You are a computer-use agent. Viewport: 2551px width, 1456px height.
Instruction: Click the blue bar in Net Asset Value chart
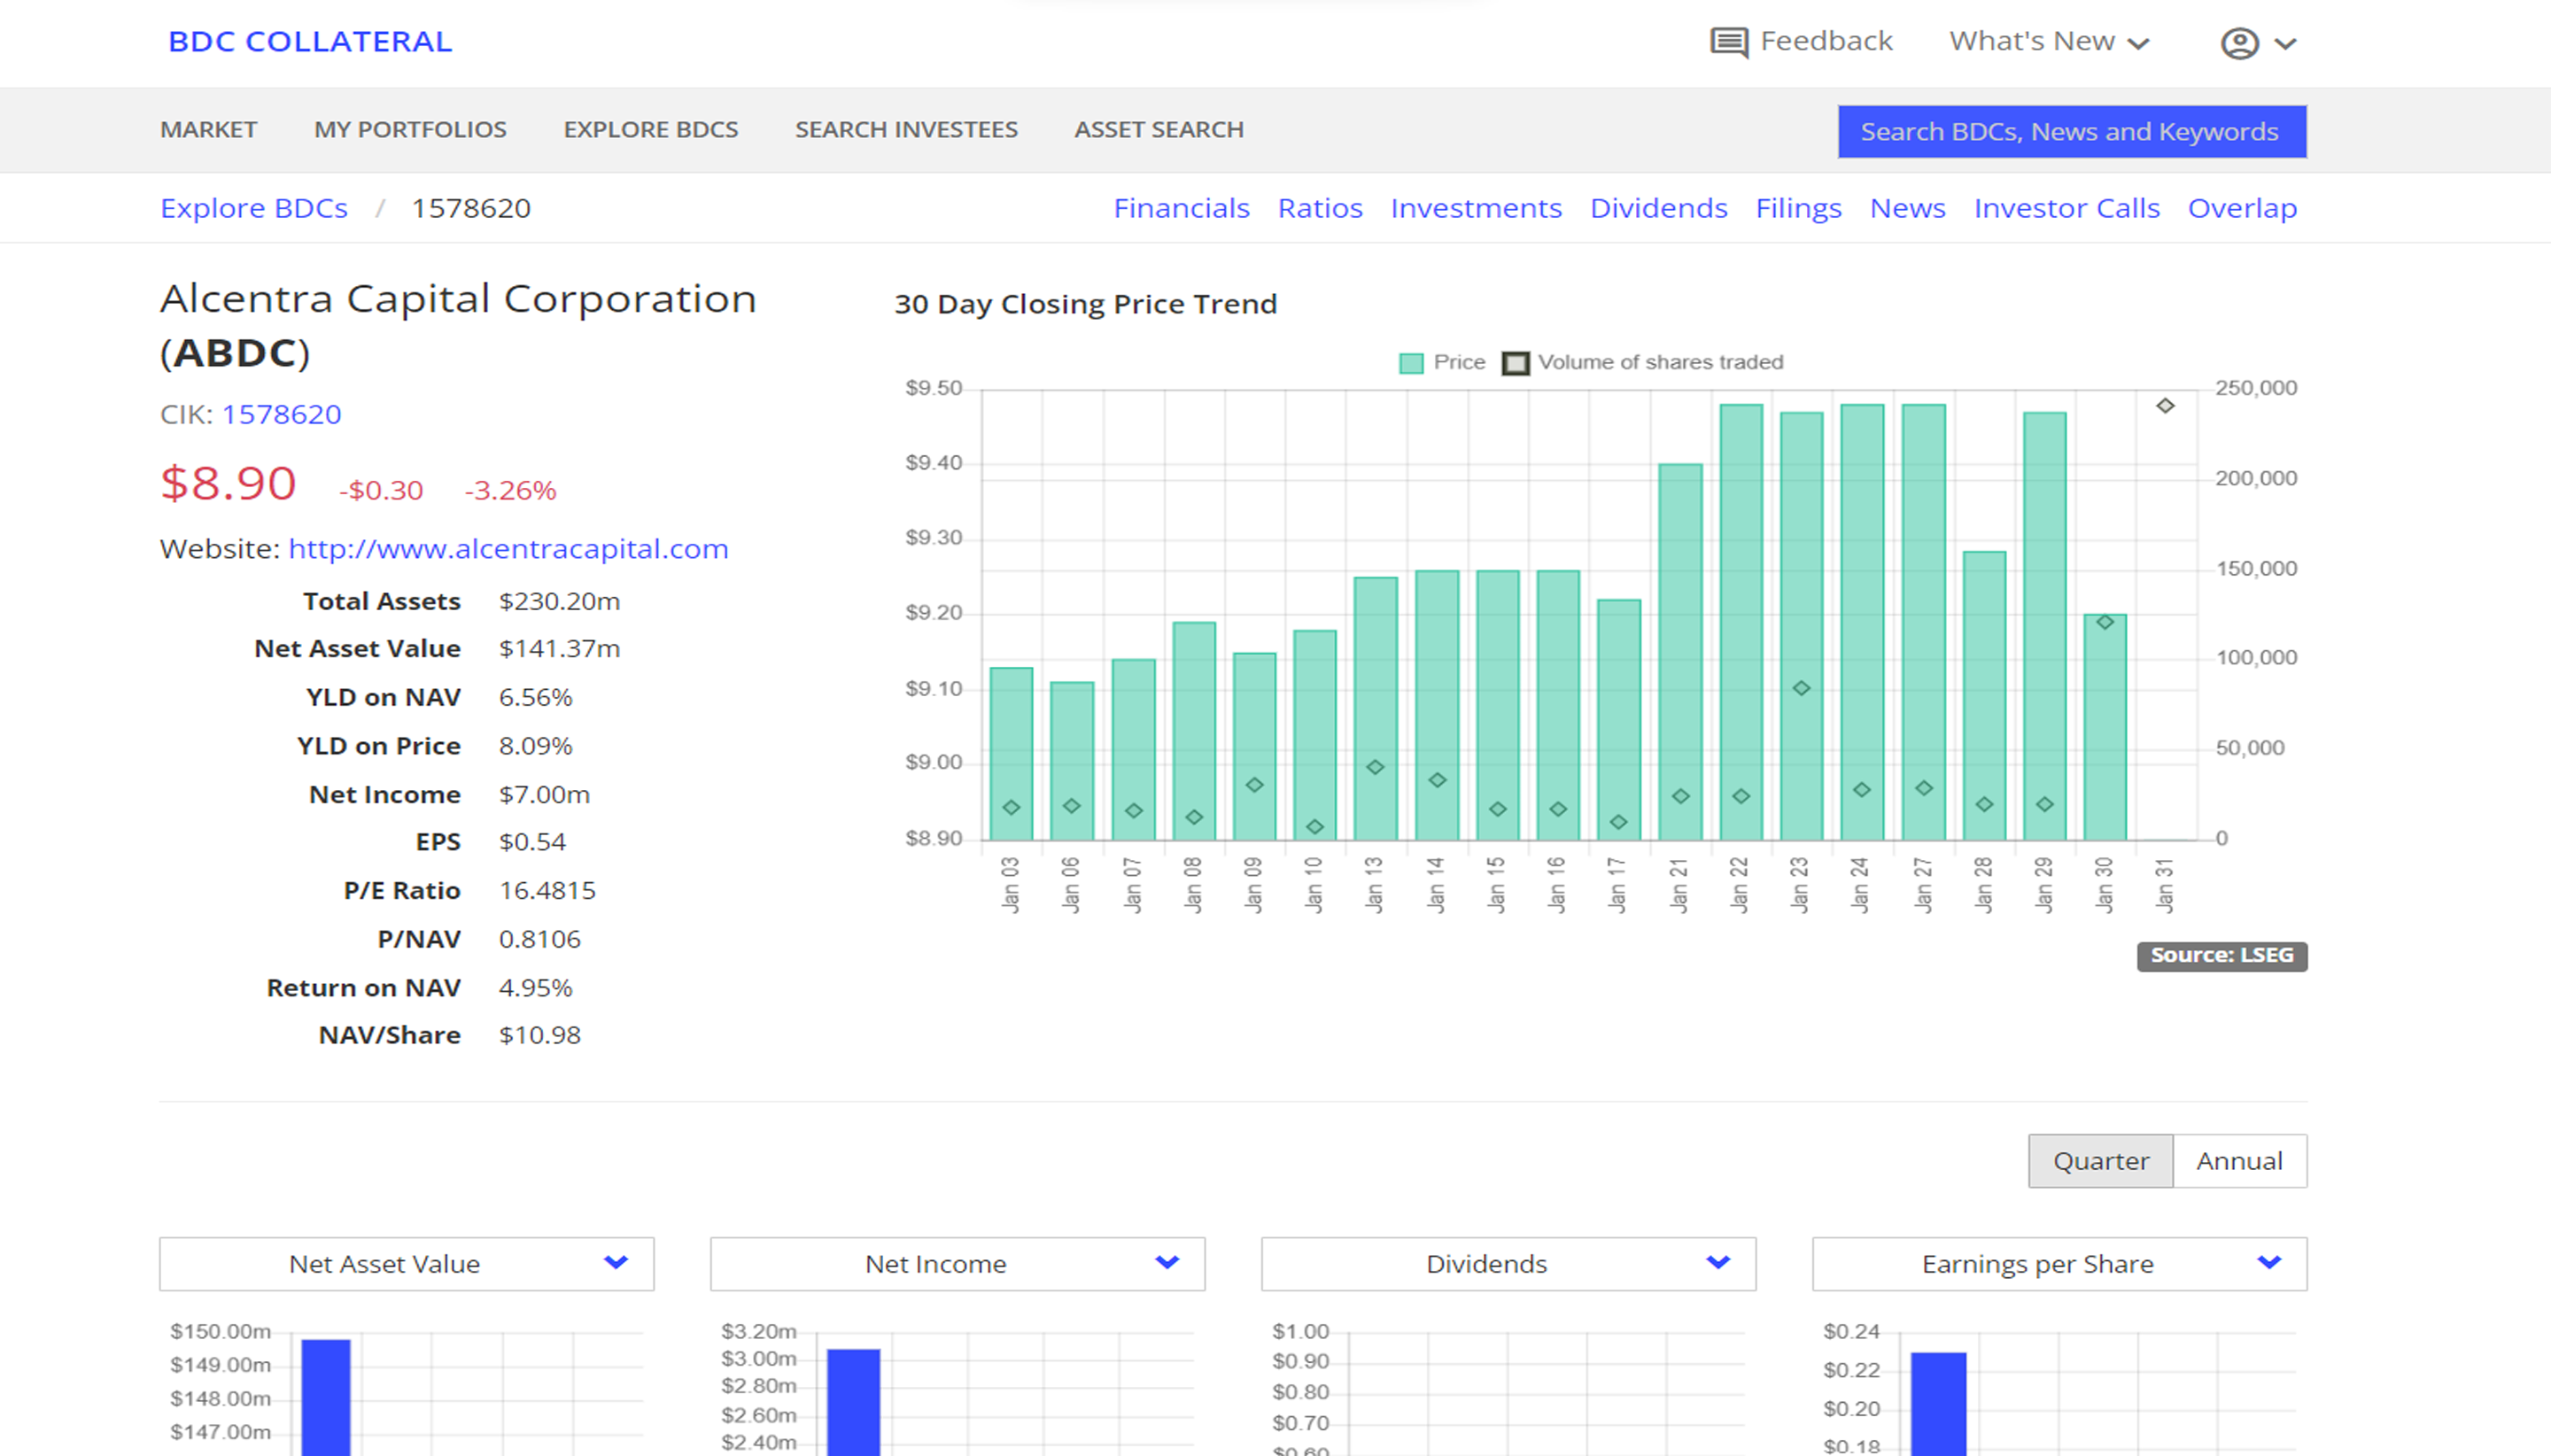pos(326,1397)
